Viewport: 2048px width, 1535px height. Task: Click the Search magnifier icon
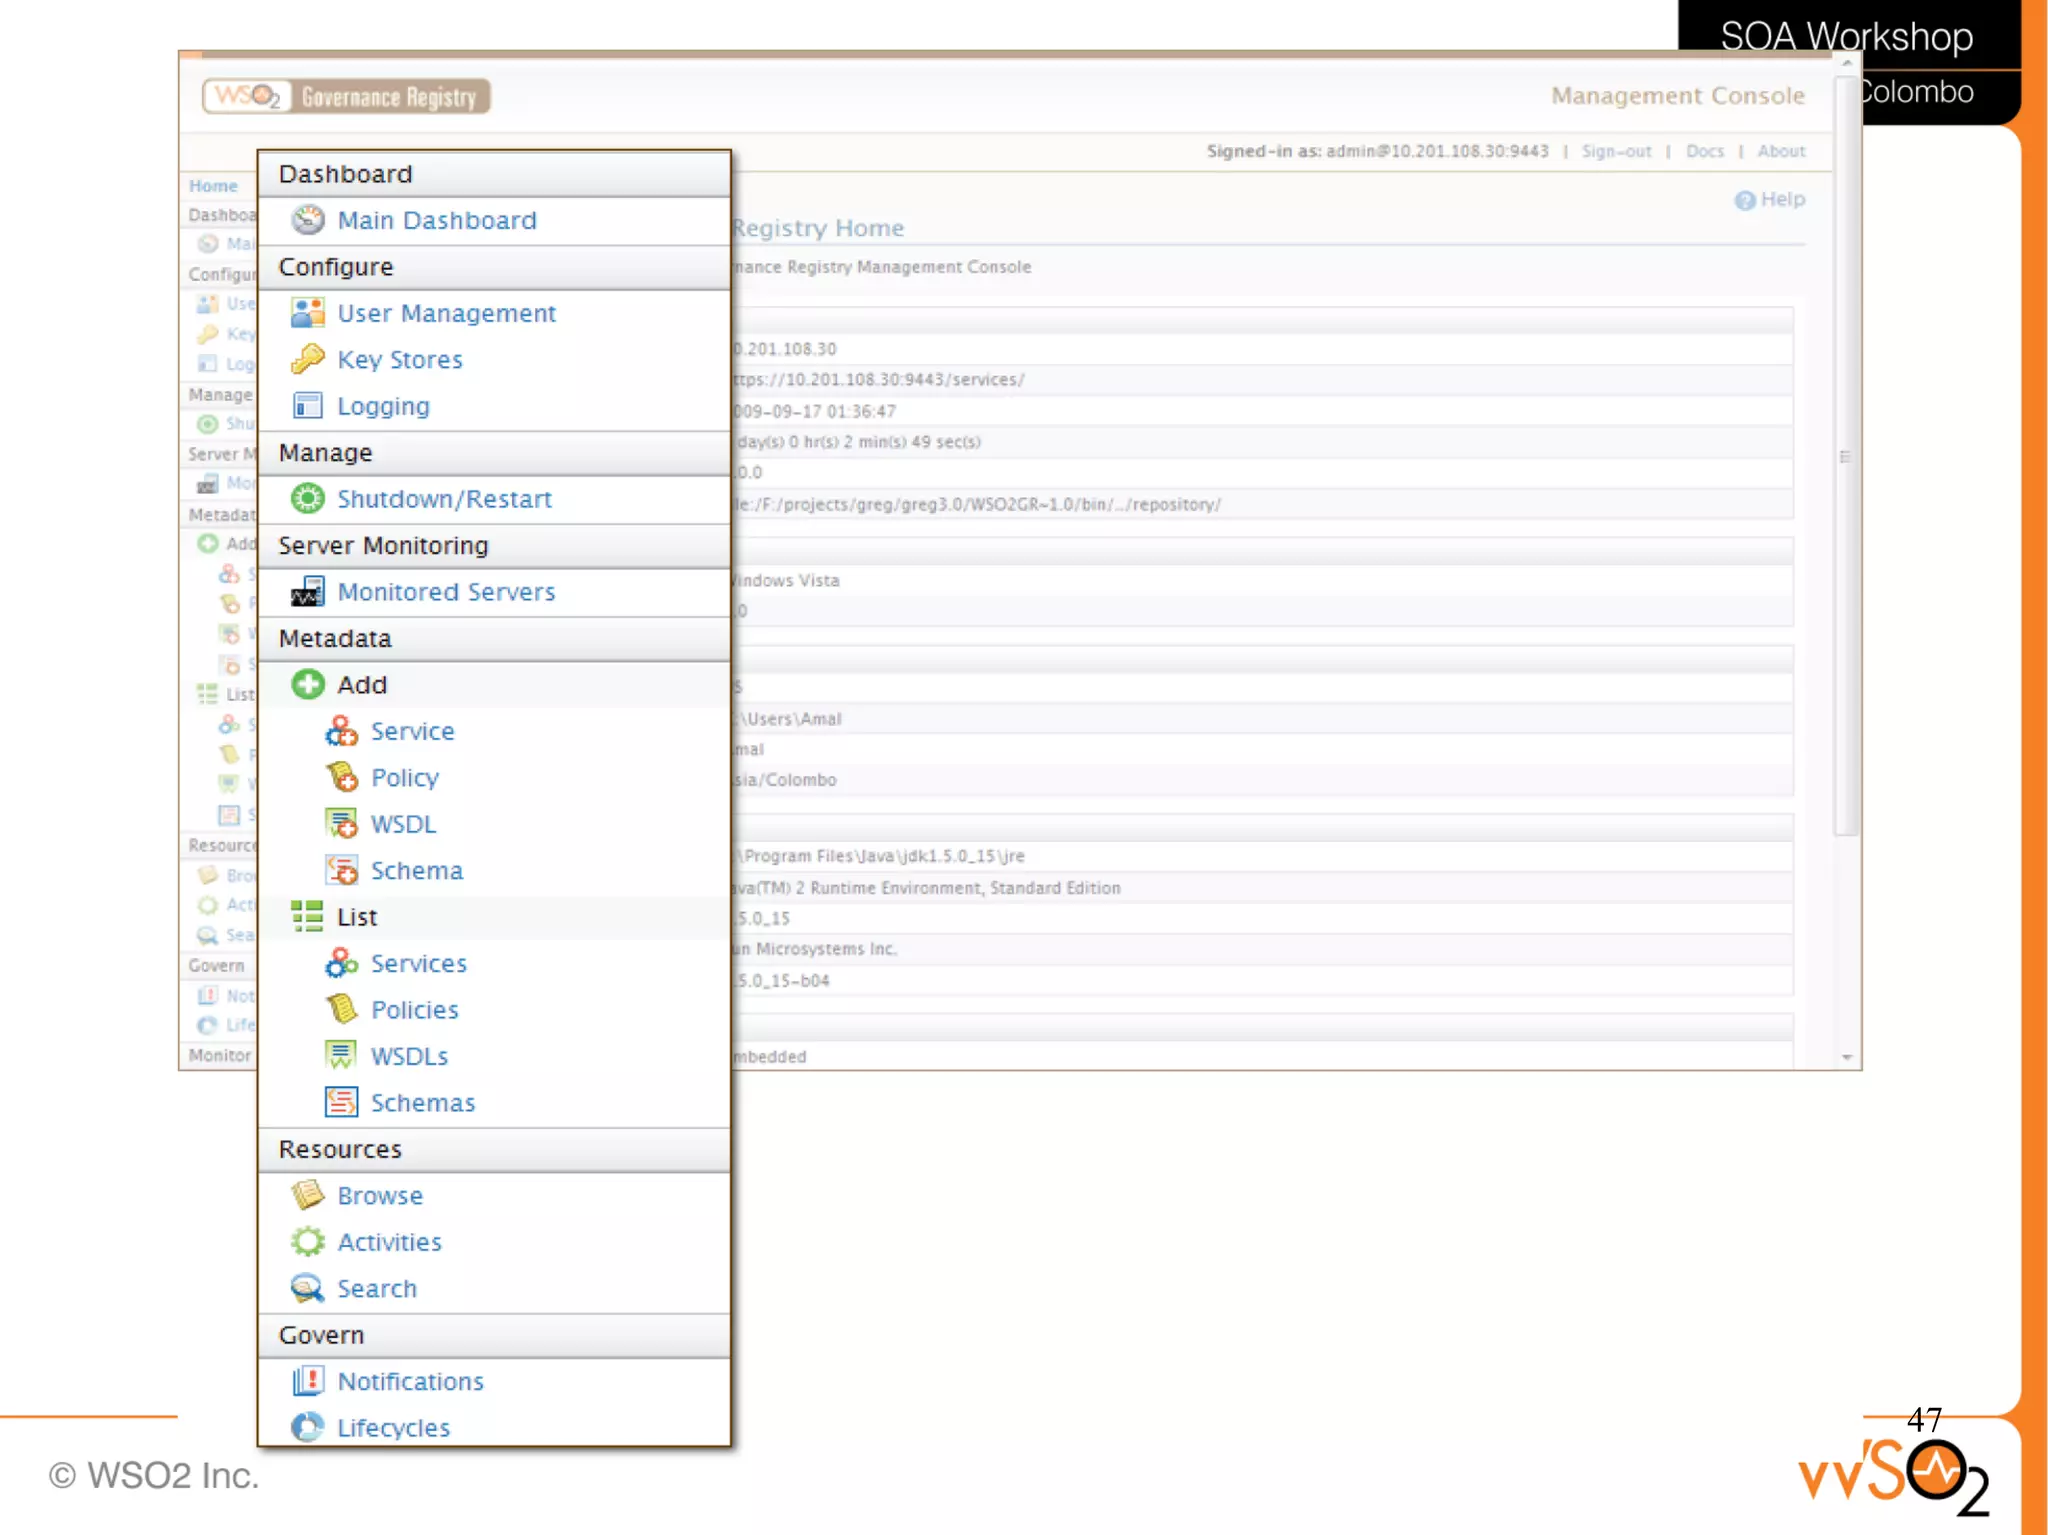[x=308, y=1288]
